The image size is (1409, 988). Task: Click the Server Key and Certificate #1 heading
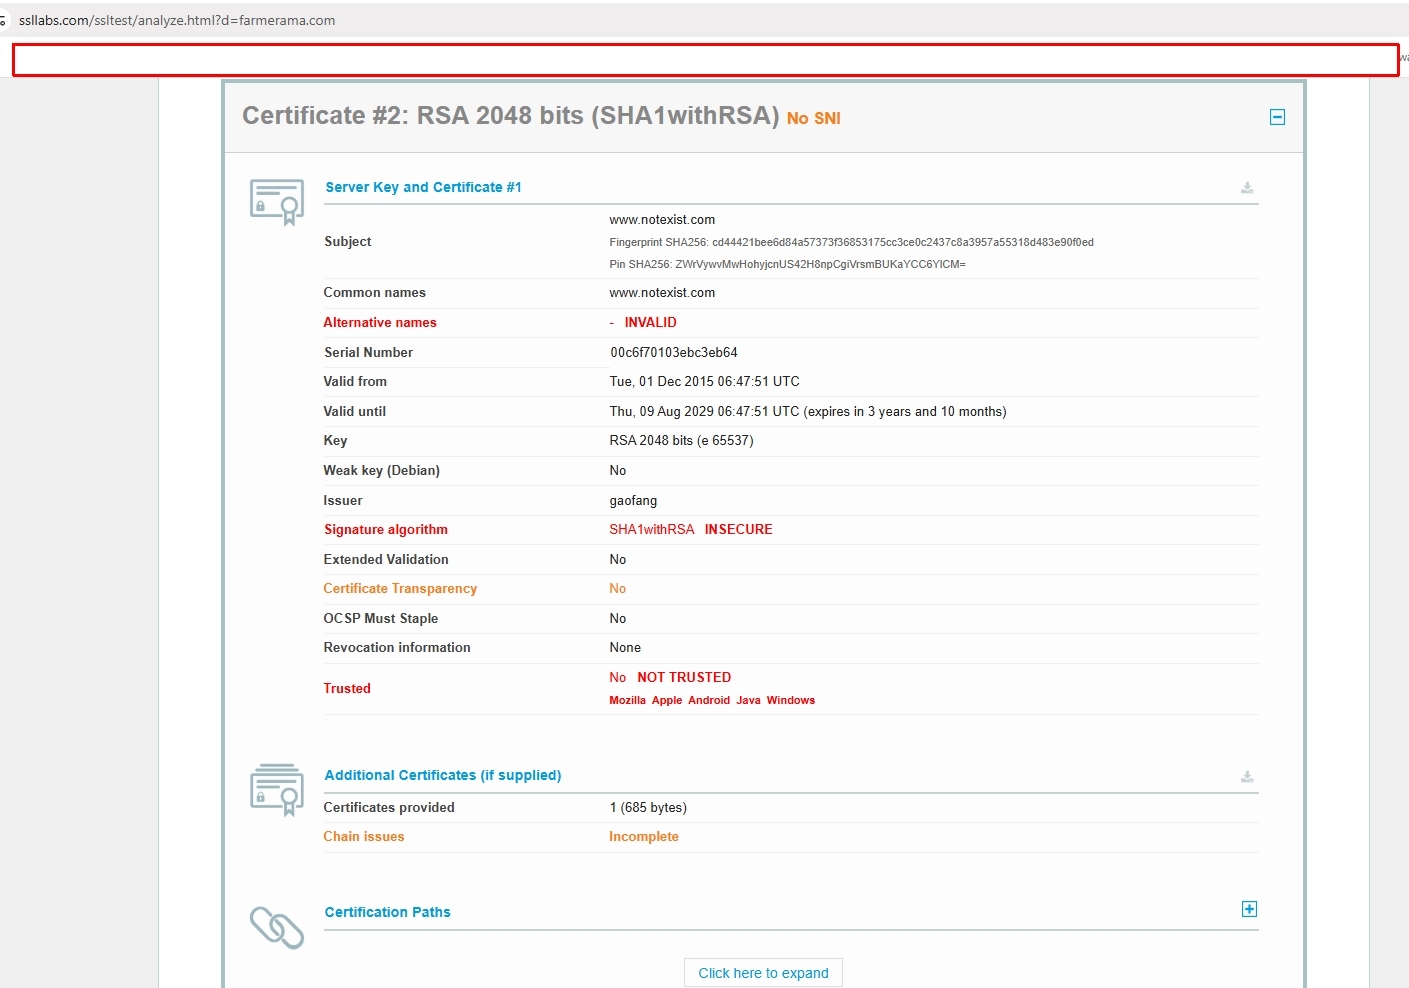coord(423,187)
